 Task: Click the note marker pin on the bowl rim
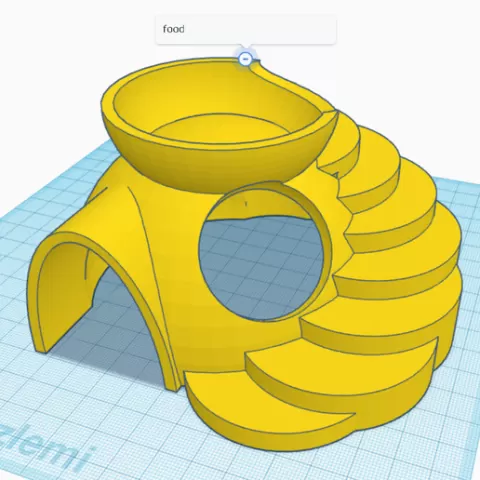click(x=245, y=59)
